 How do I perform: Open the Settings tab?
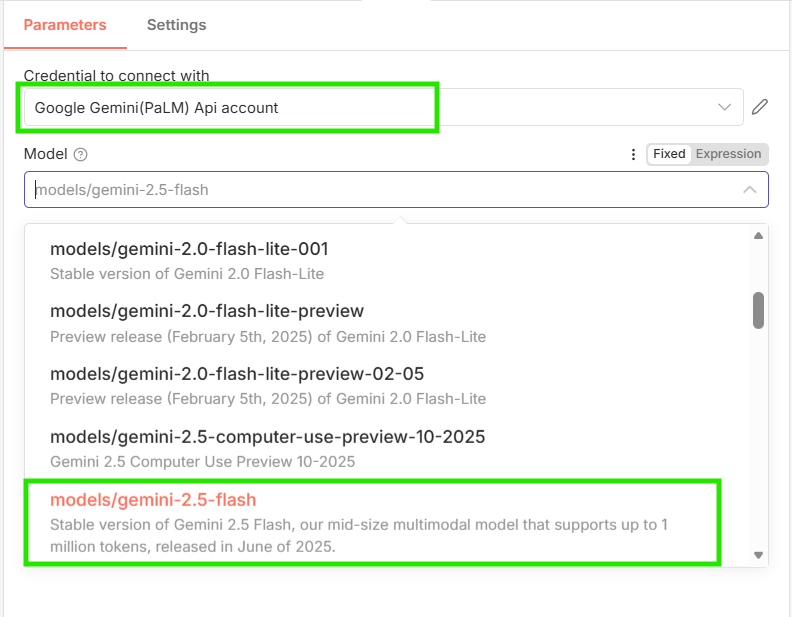point(176,25)
